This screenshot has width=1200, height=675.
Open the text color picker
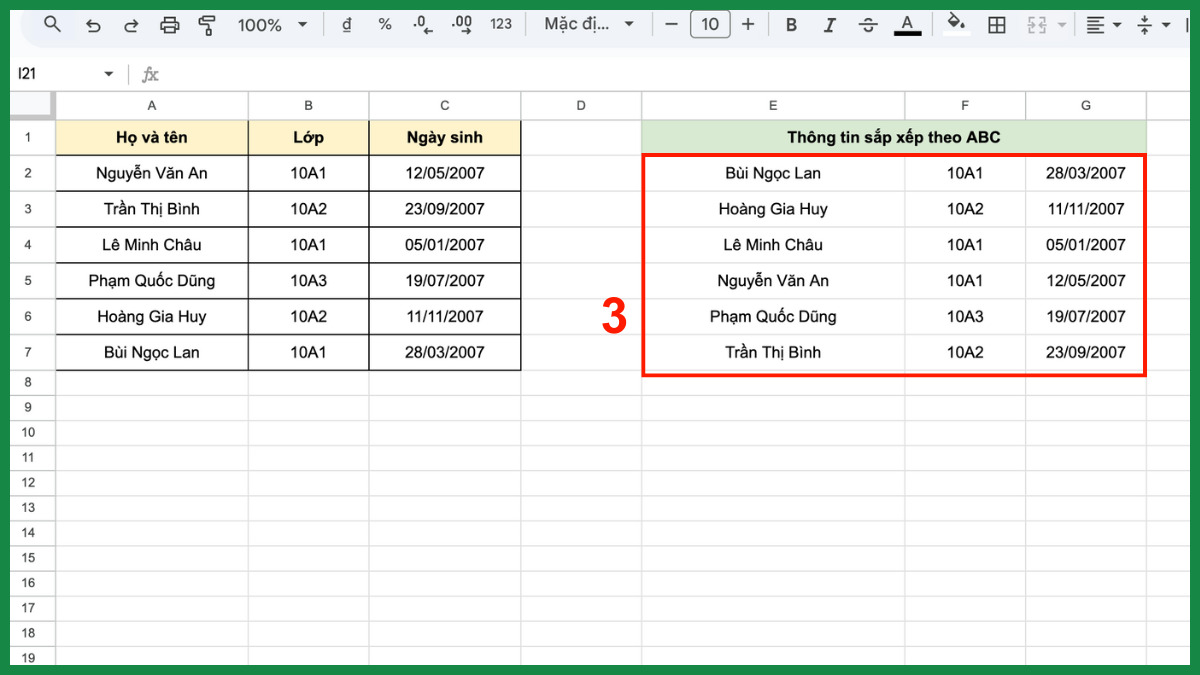pos(907,25)
